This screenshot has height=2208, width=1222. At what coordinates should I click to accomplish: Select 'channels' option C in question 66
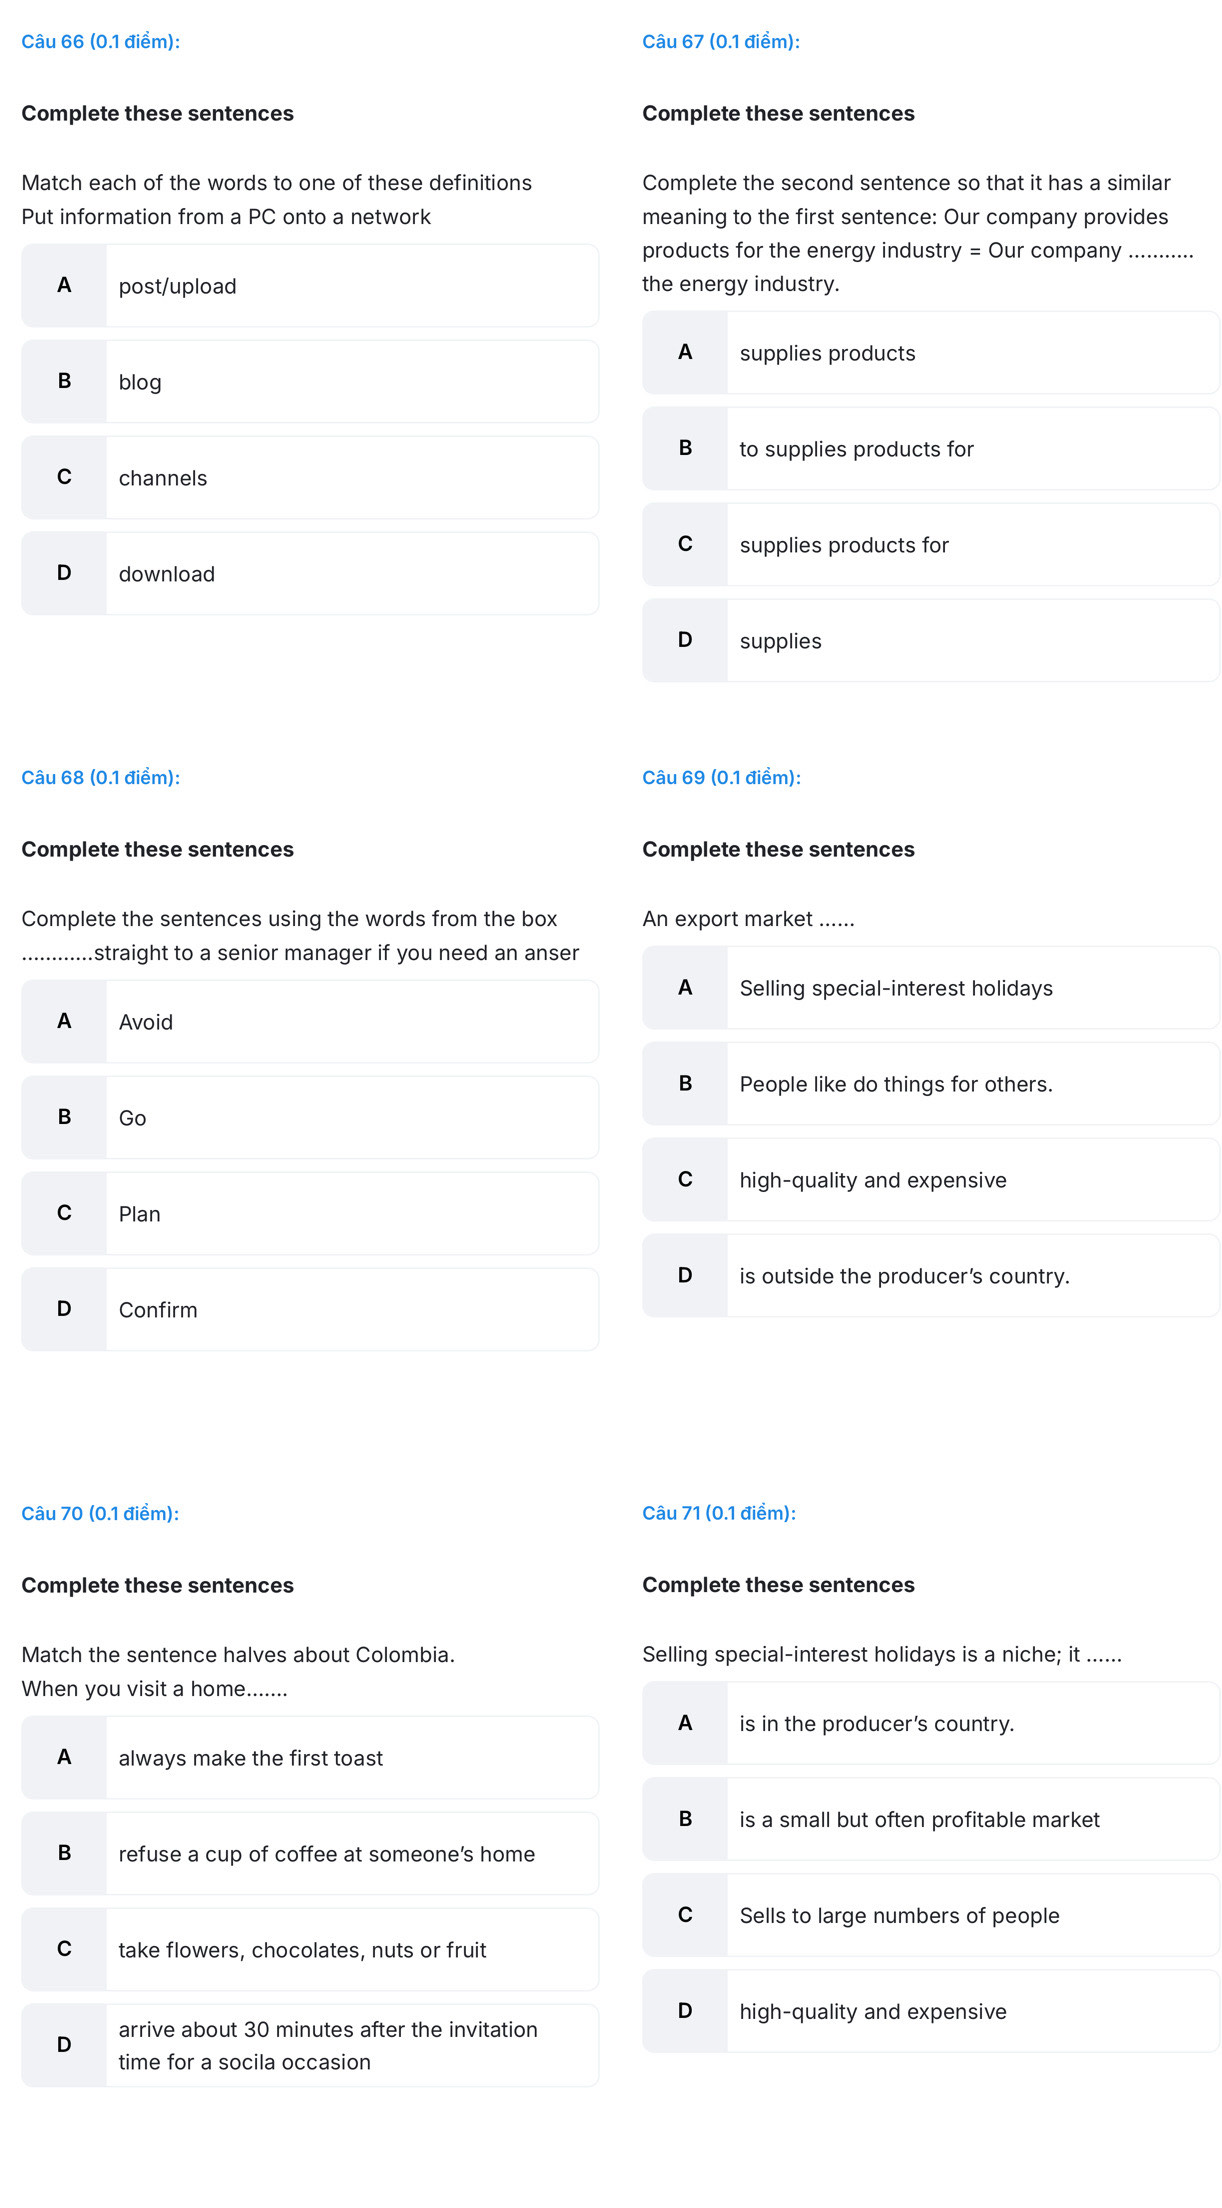(x=310, y=478)
